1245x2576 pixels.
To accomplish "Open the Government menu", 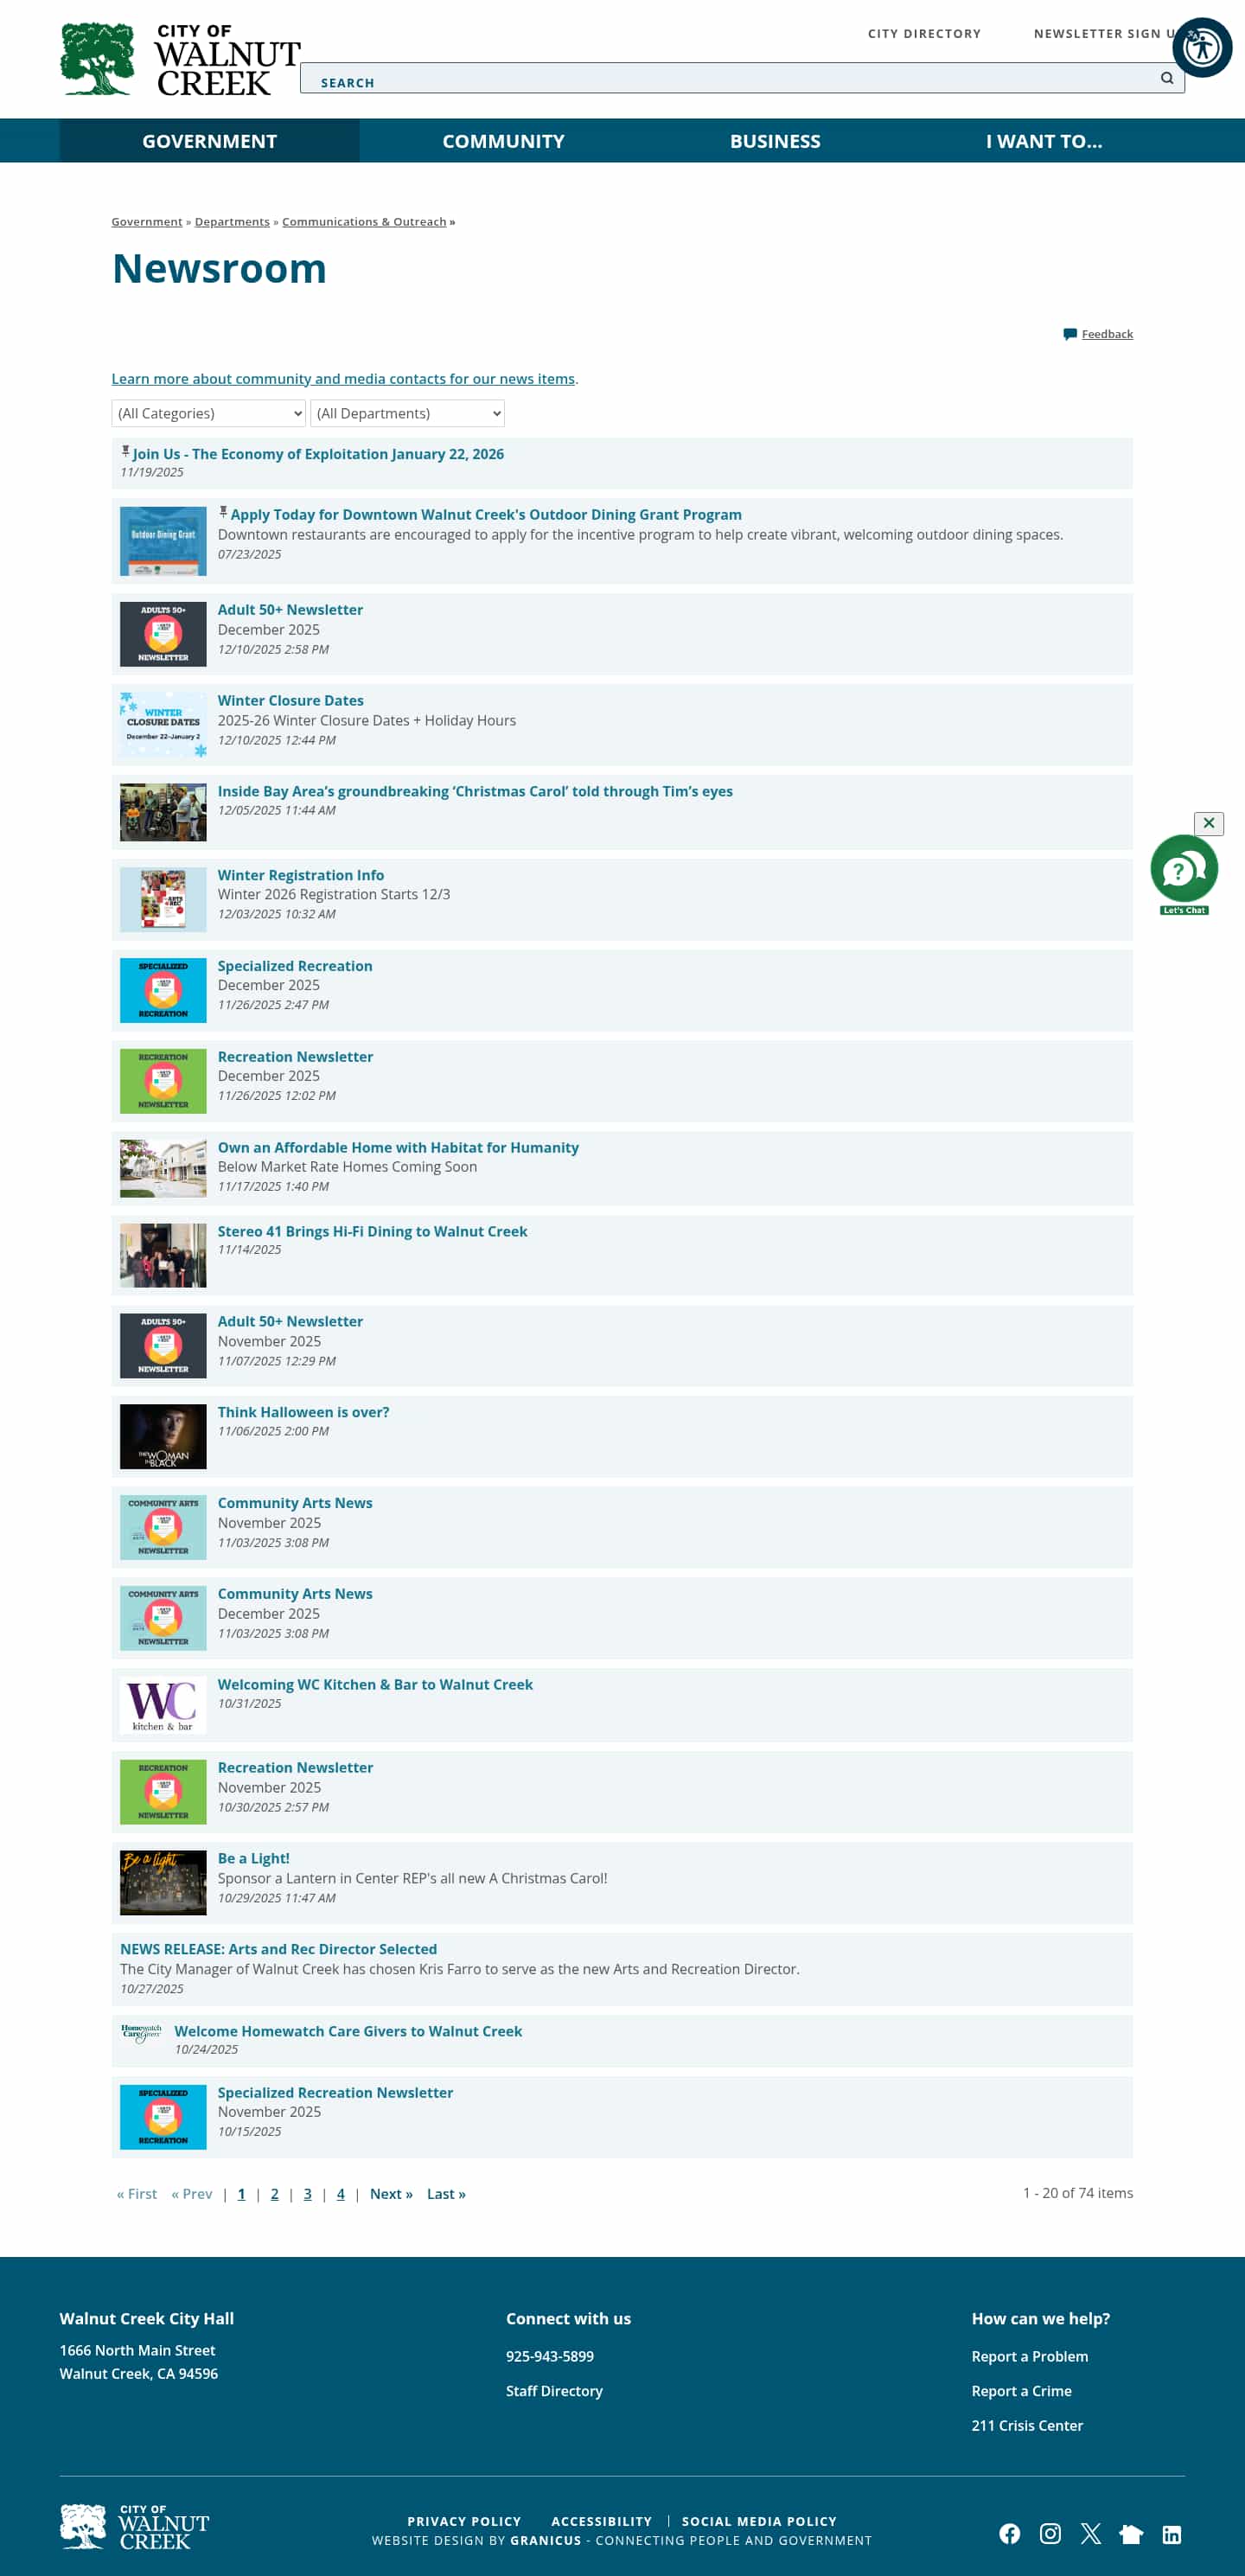I will [209, 141].
